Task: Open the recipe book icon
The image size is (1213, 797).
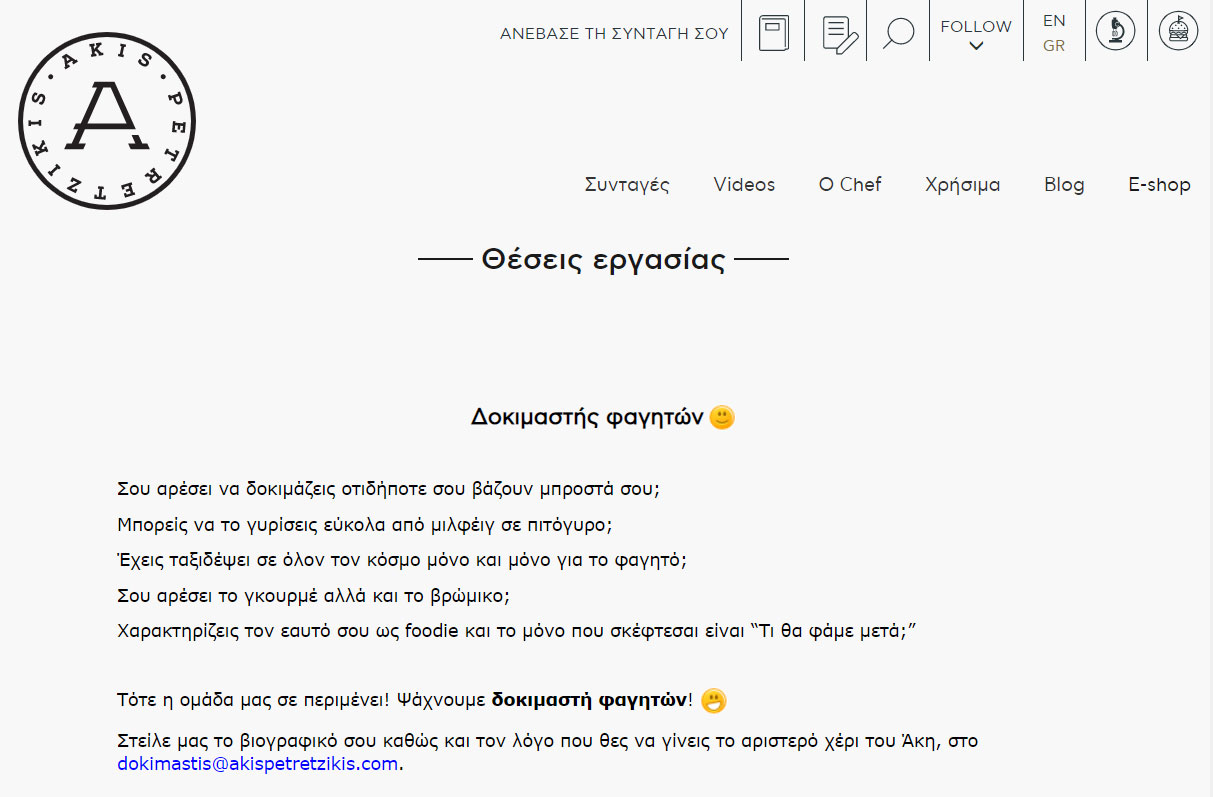Action: point(773,33)
